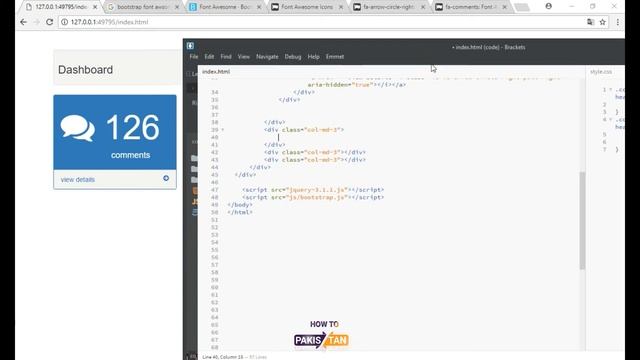Switch to the Font Awesome - Bootstrap tab

[224, 7]
